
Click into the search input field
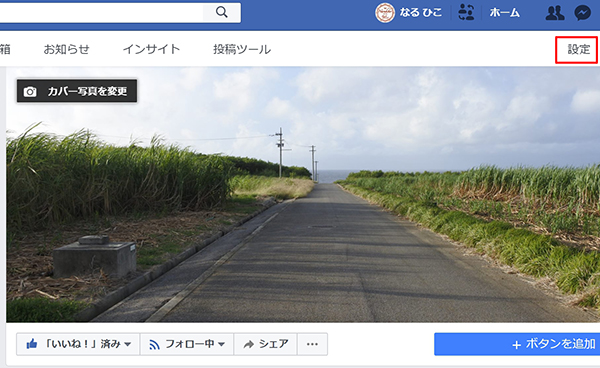(101, 13)
